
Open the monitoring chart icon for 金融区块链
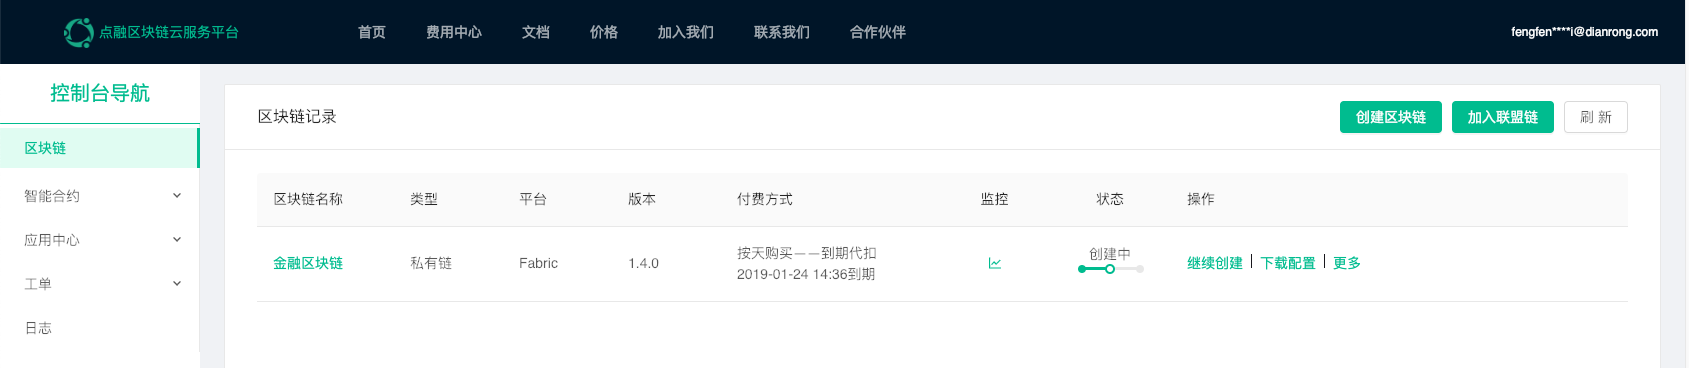[x=995, y=263]
